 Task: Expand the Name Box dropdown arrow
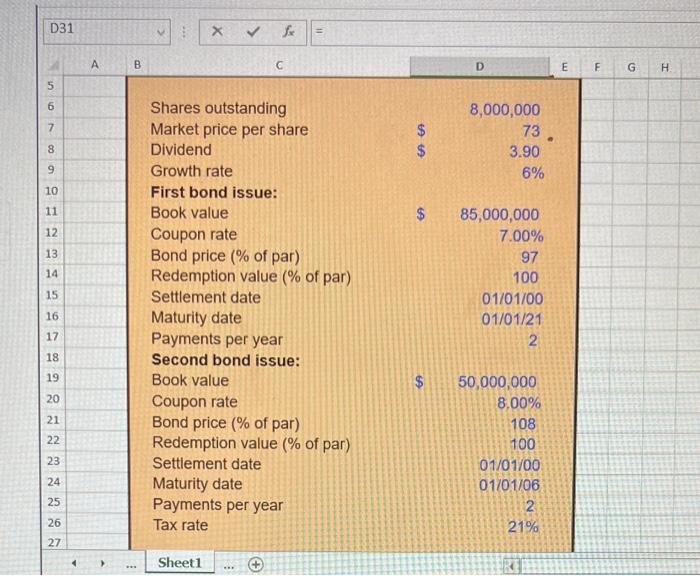161,32
